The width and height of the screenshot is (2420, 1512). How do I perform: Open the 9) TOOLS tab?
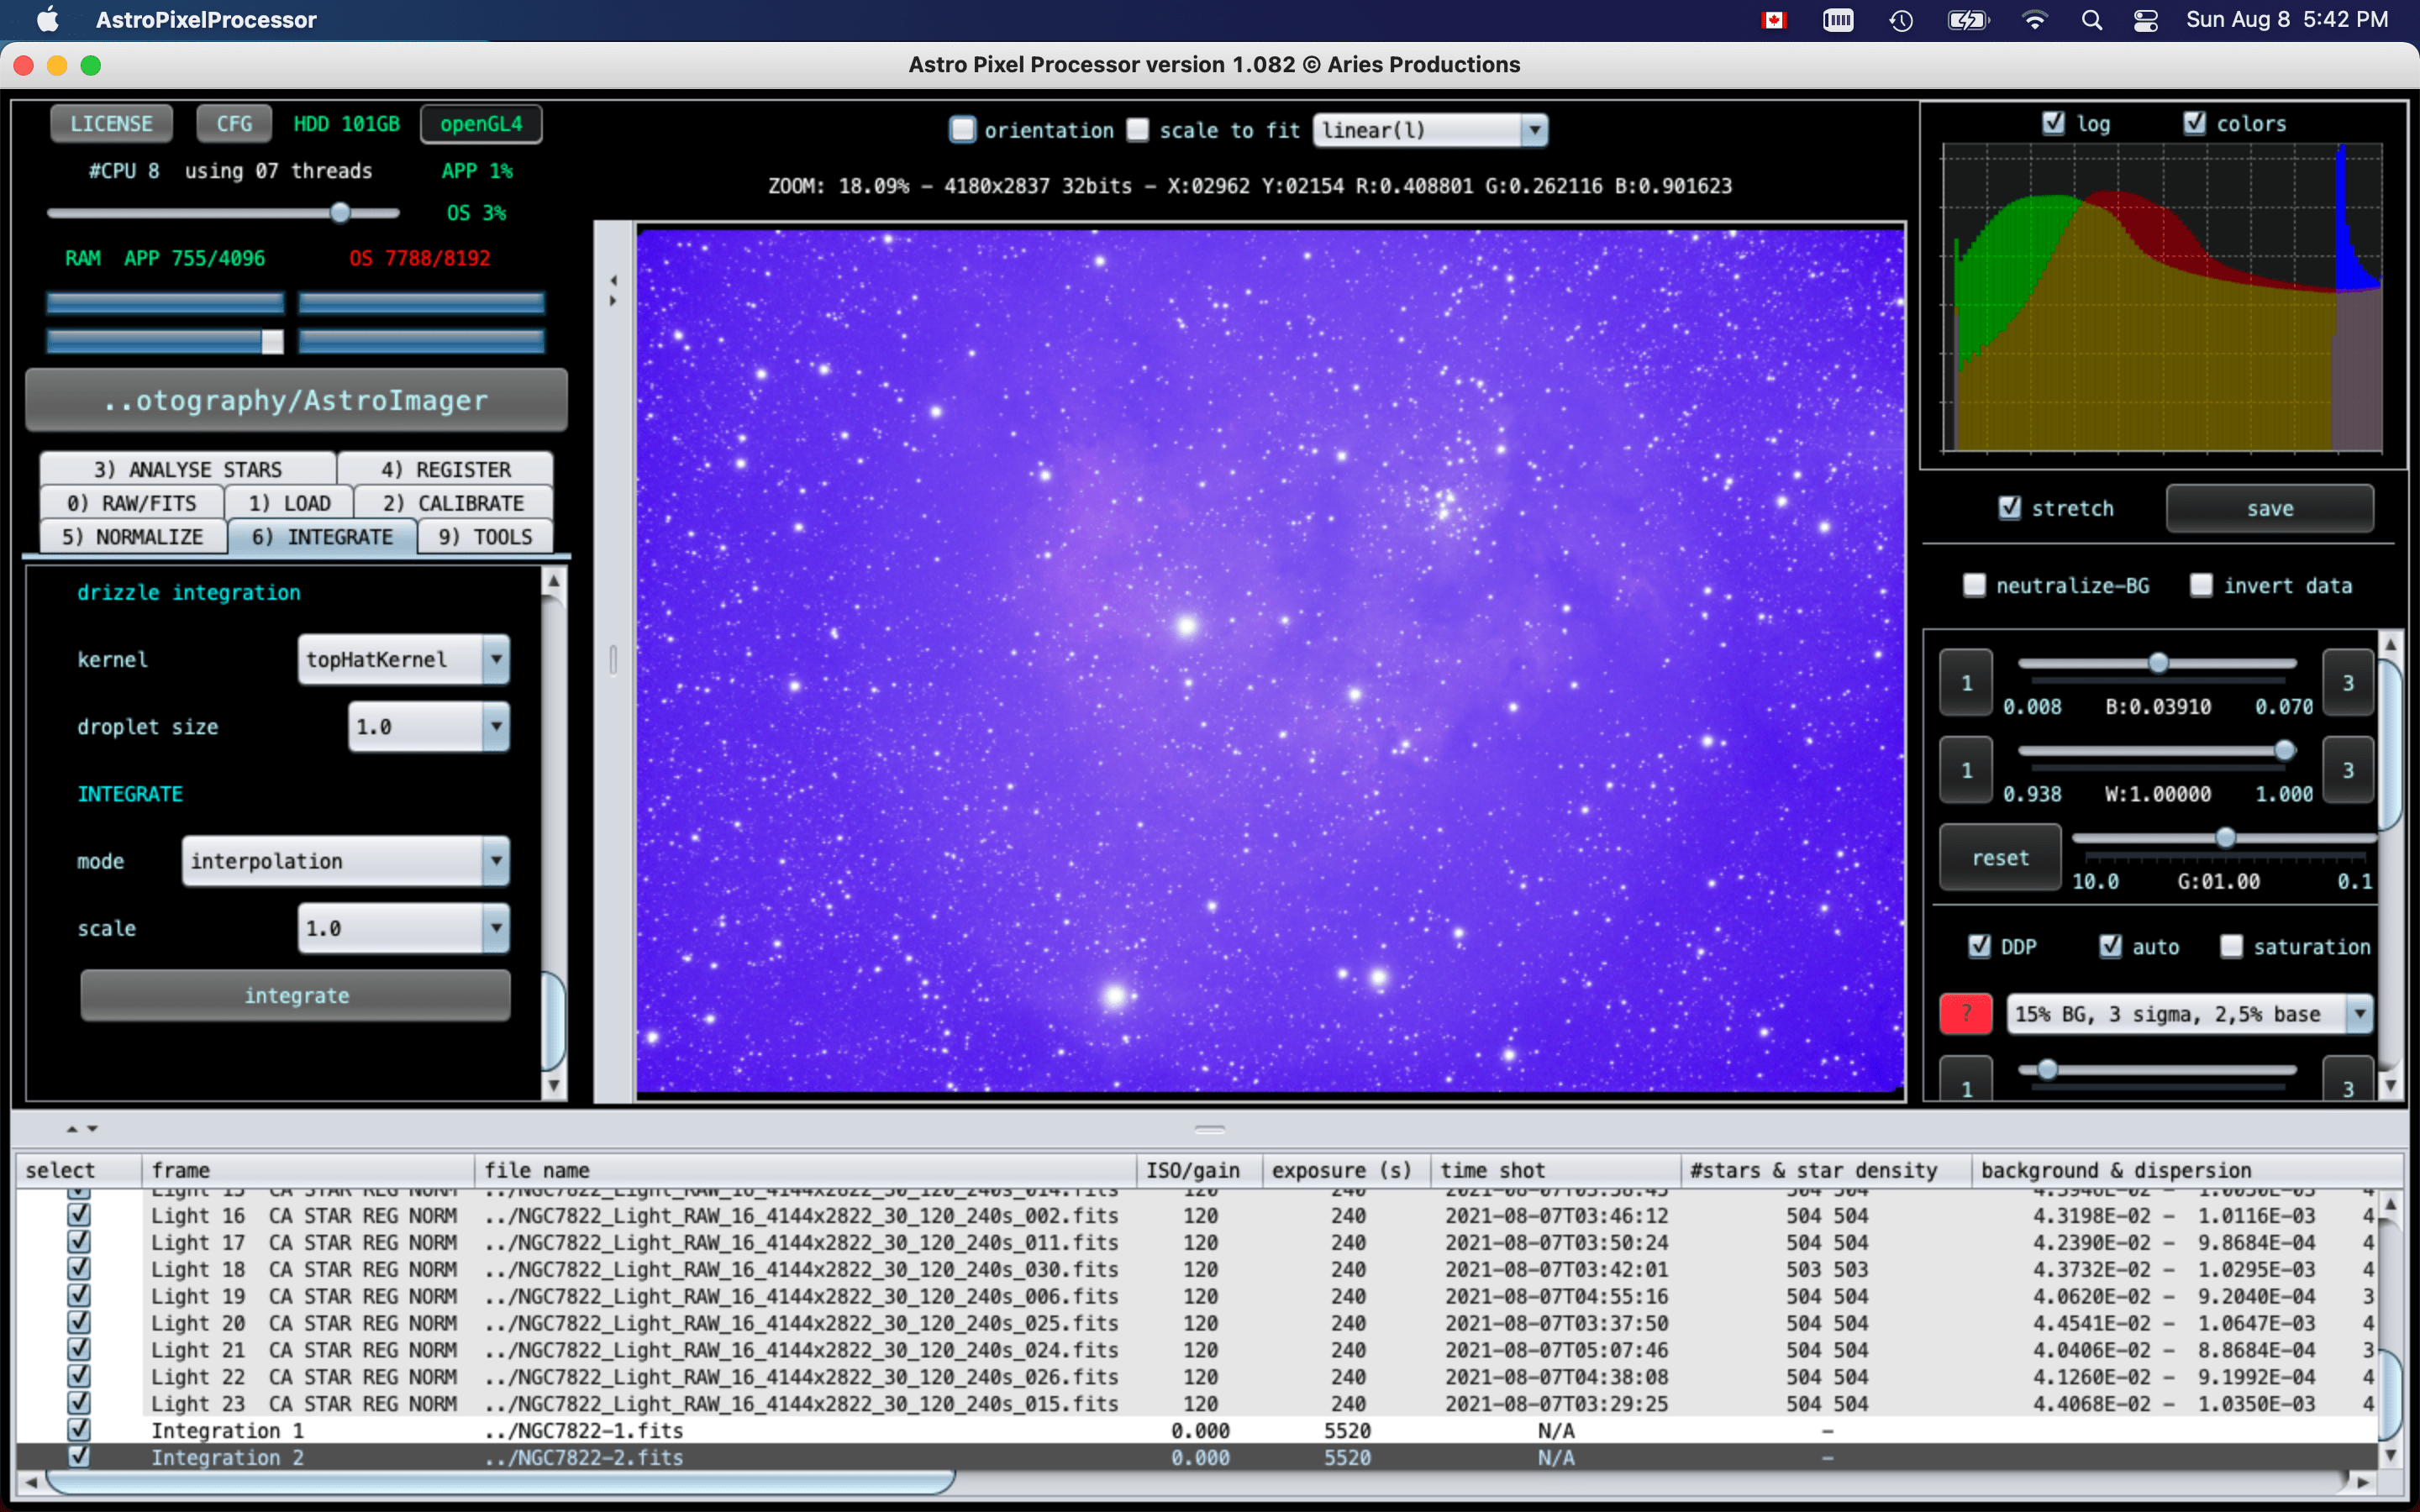[x=485, y=537]
